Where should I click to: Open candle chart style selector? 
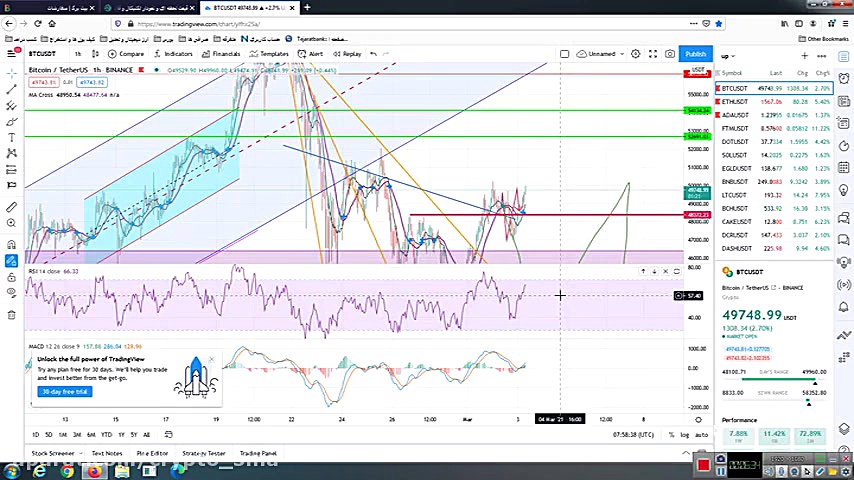(95, 54)
